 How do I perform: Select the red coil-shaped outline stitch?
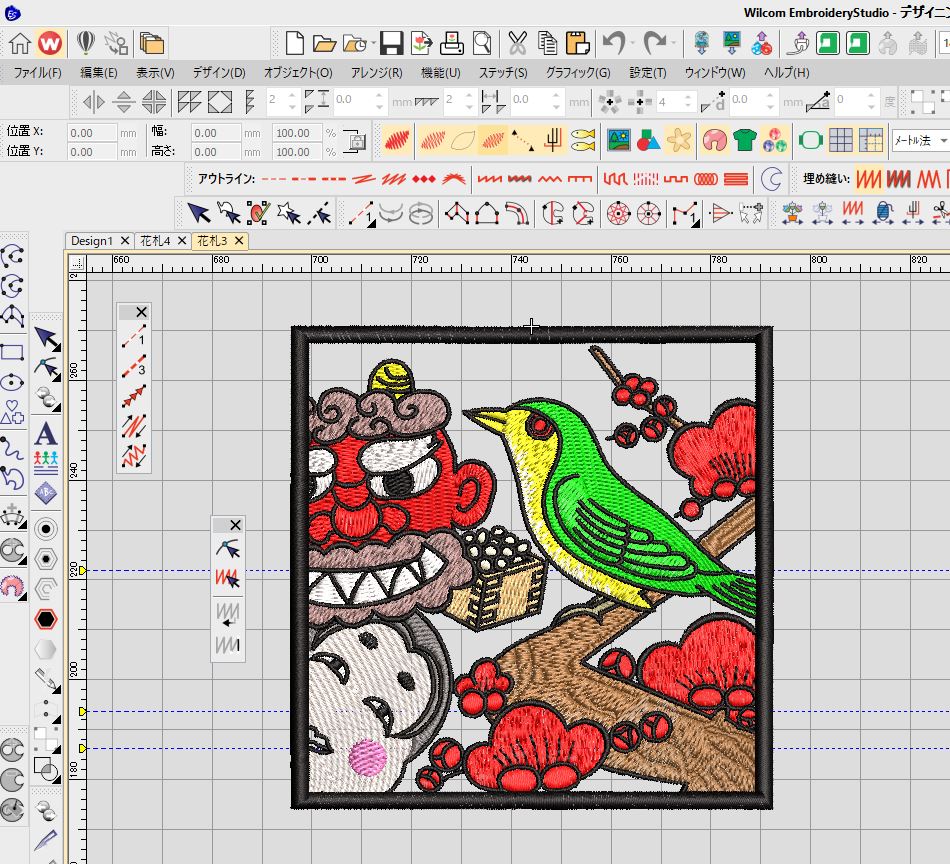pos(706,179)
